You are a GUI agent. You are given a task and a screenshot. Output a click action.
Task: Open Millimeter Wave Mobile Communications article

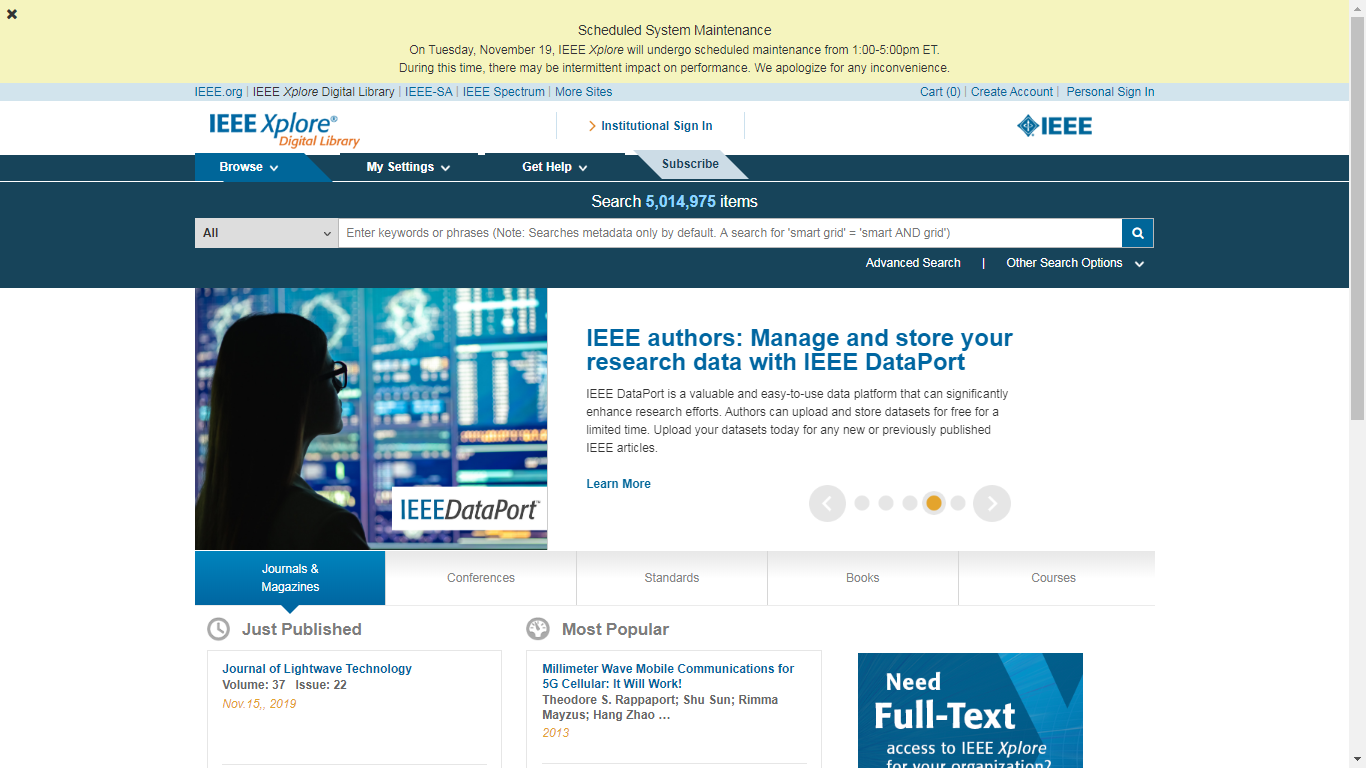(668, 677)
